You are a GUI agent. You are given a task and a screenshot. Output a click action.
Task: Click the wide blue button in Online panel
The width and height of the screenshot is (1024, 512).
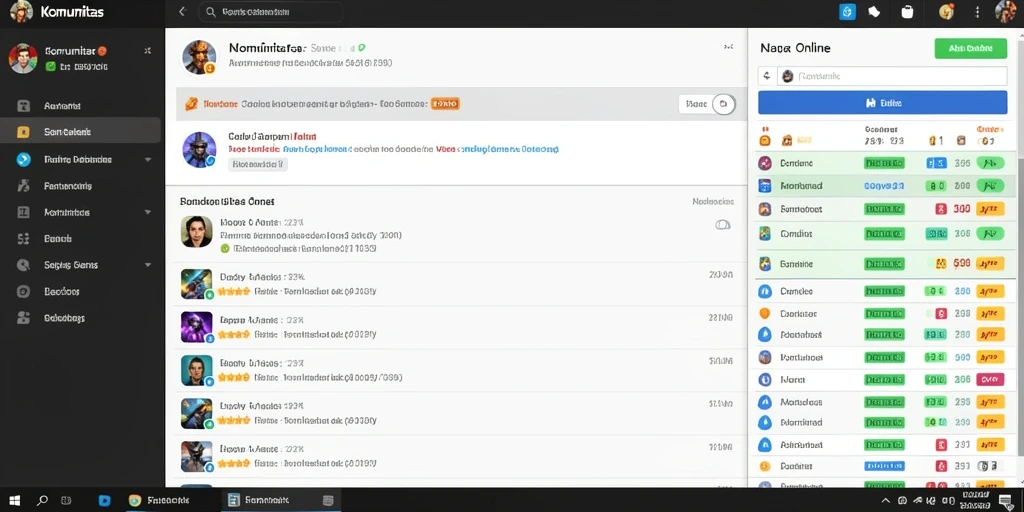tap(882, 103)
